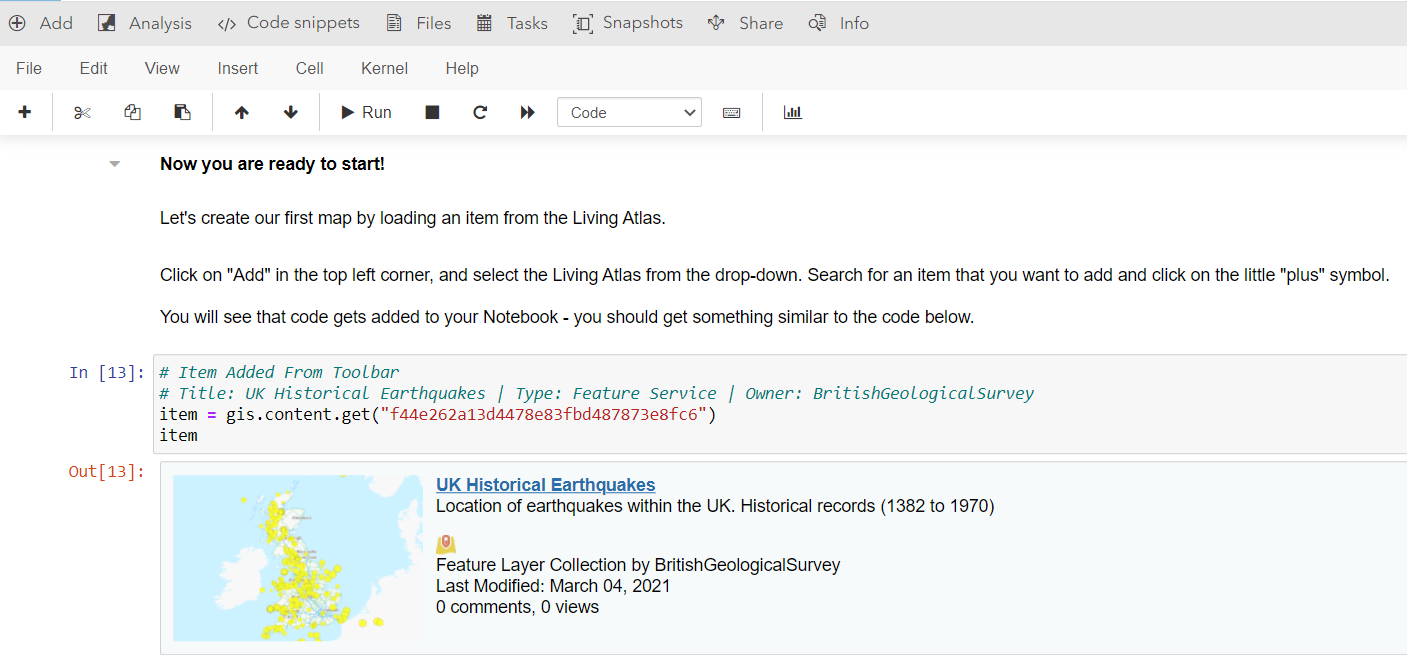The width and height of the screenshot is (1407, 655).
Task: Move the selected cell down
Action: (291, 113)
